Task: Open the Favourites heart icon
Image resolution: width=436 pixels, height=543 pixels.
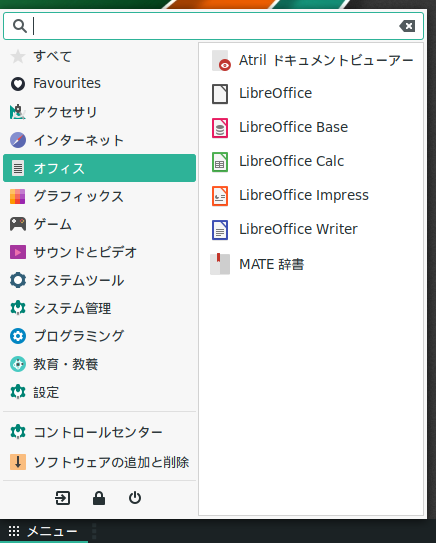Action: 18,84
